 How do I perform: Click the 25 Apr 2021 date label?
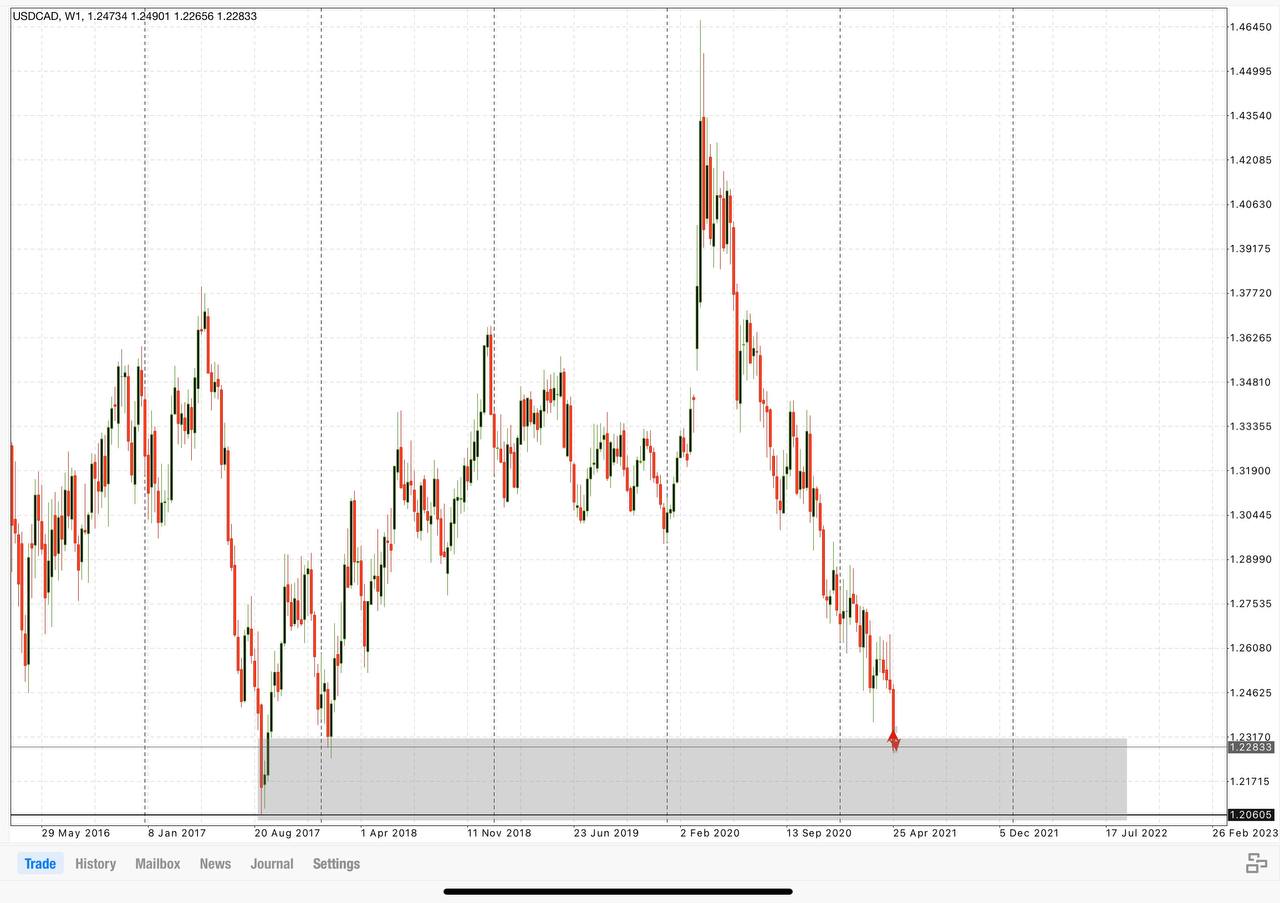click(x=924, y=832)
